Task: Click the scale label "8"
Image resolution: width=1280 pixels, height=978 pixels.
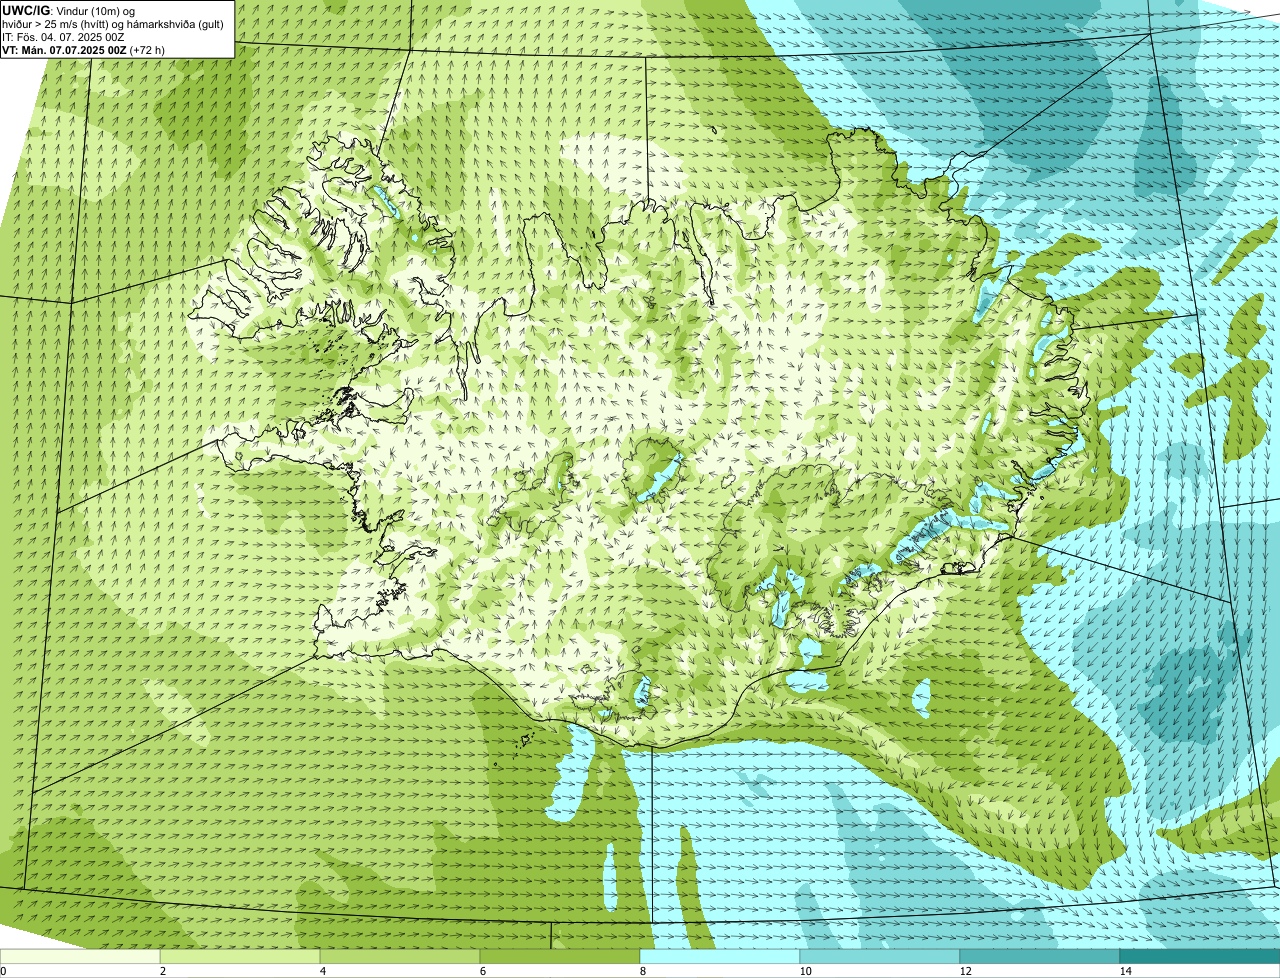Action: [643, 971]
